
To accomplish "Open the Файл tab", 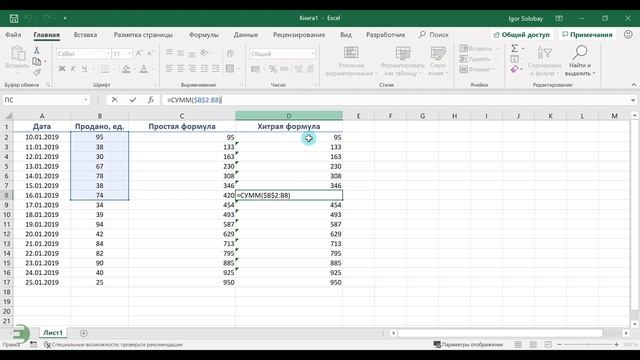I will pos(13,35).
